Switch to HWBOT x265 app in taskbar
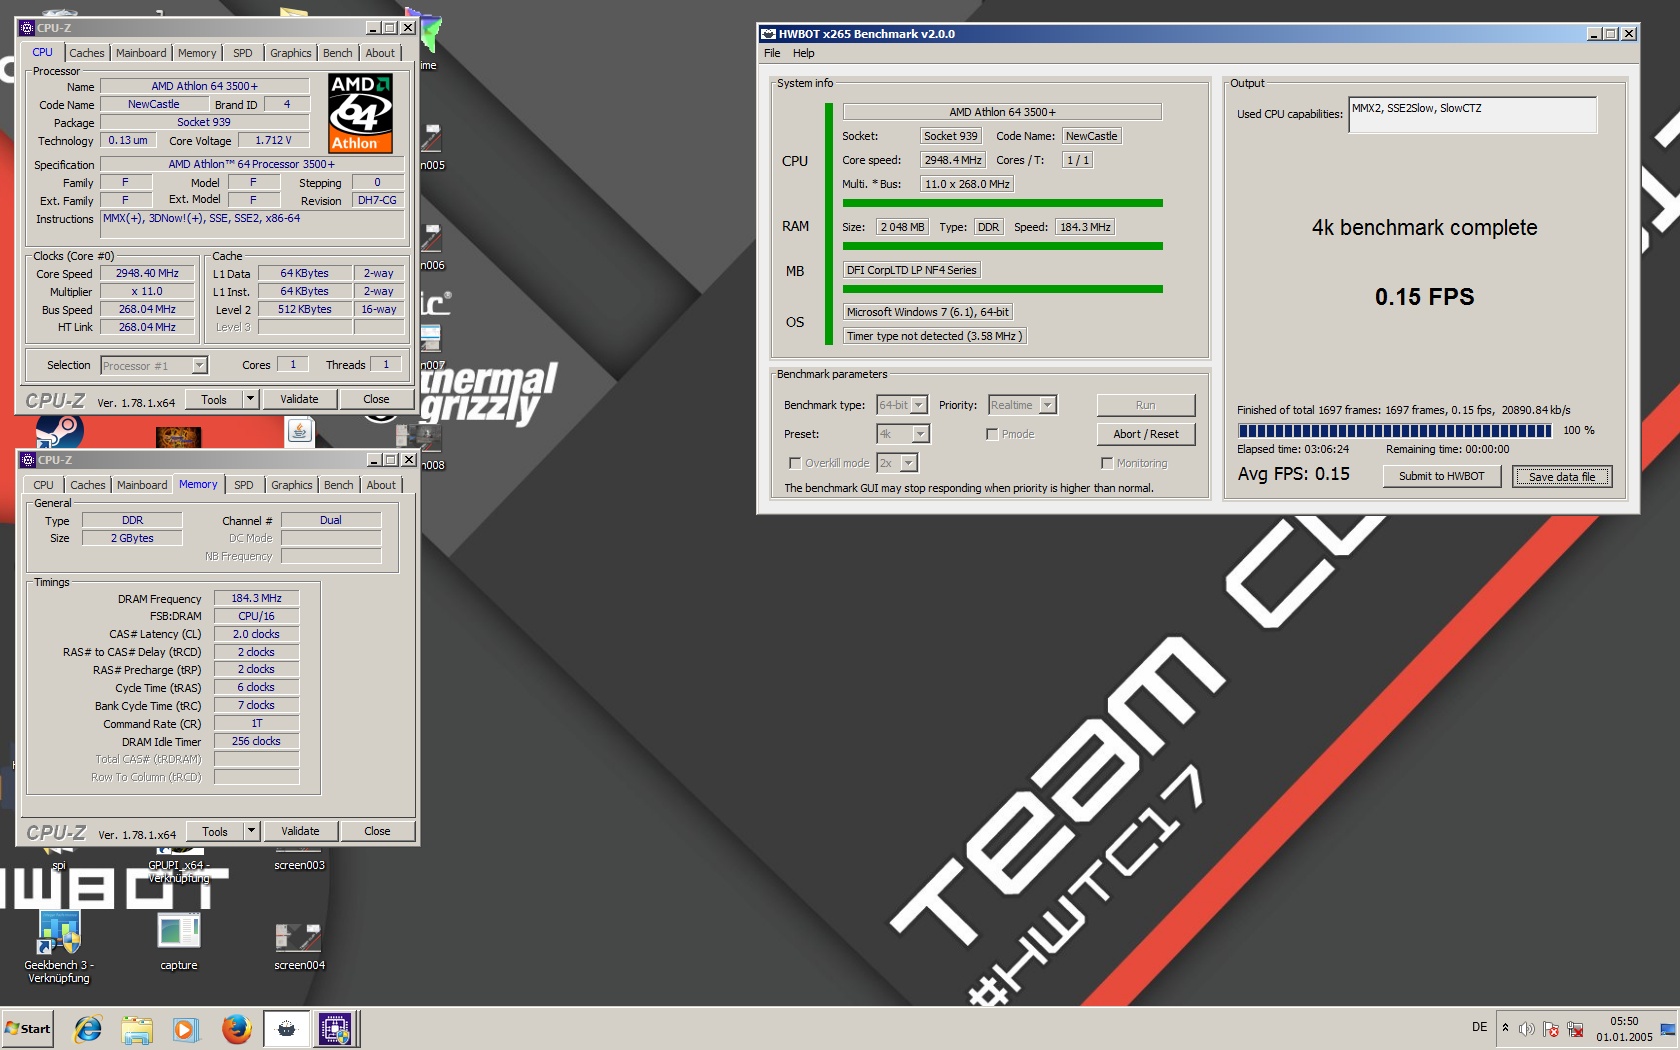Image resolution: width=1680 pixels, height=1050 pixels. pyautogui.click(x=287, y=1029)
